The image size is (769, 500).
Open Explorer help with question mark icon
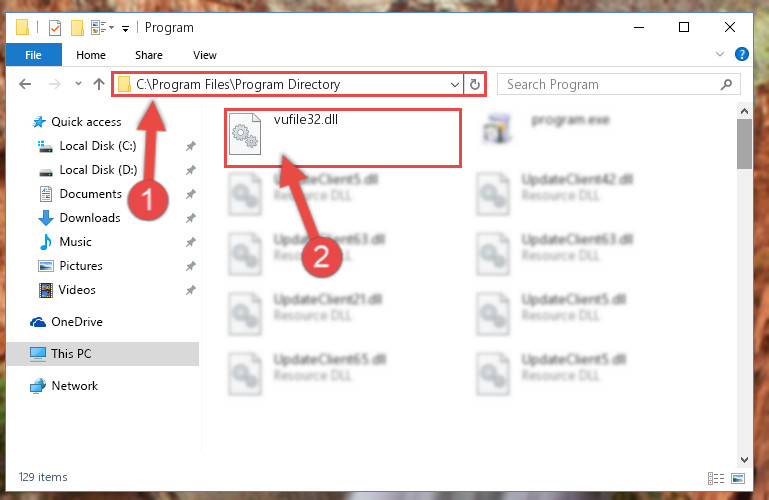(x=742, y=54)
